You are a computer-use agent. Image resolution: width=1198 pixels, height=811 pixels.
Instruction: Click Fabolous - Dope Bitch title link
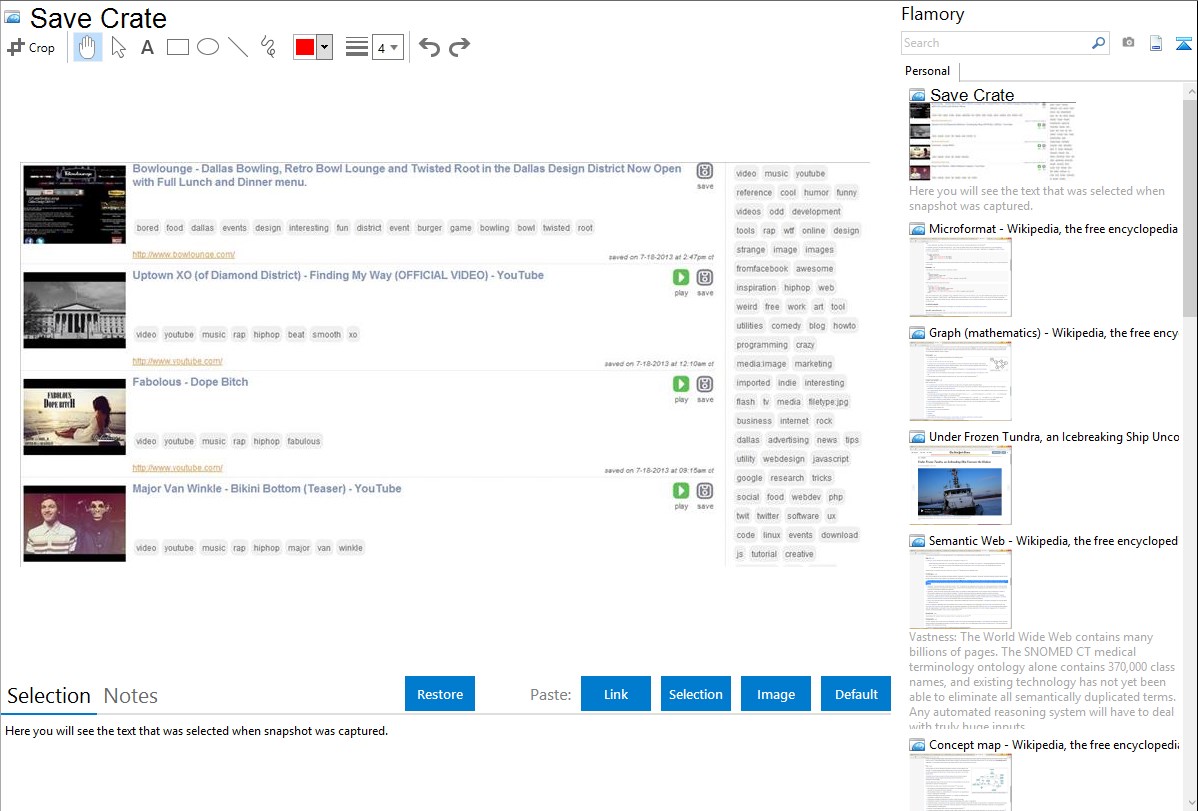tap(190, 382)
